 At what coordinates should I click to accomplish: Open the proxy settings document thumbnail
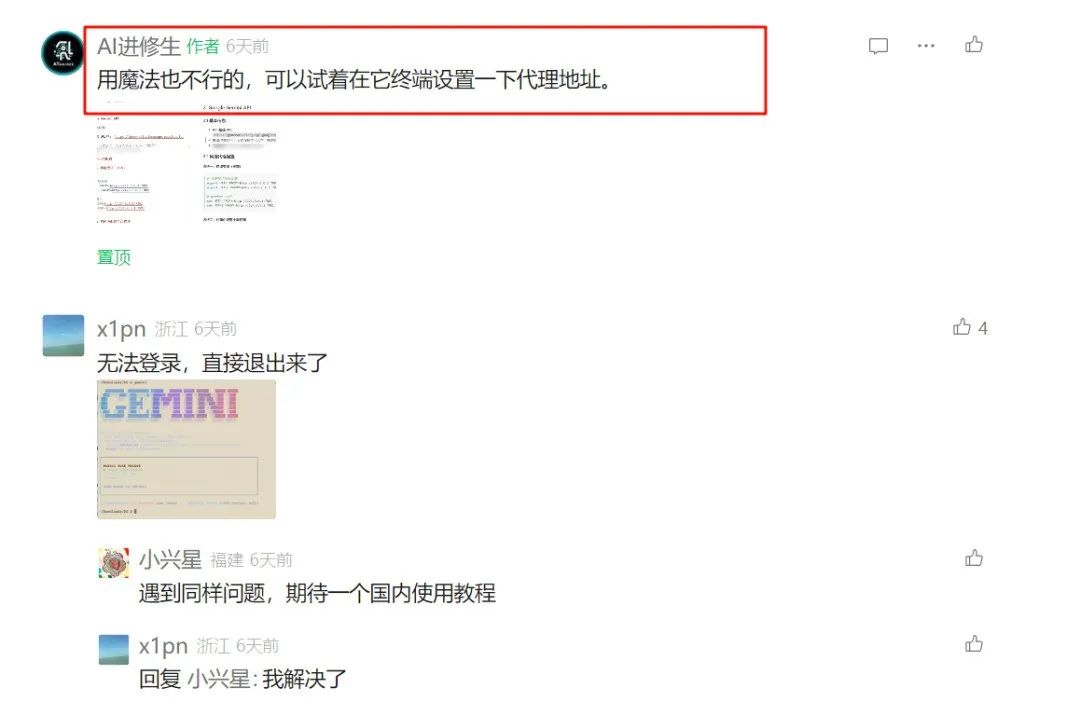187,163
